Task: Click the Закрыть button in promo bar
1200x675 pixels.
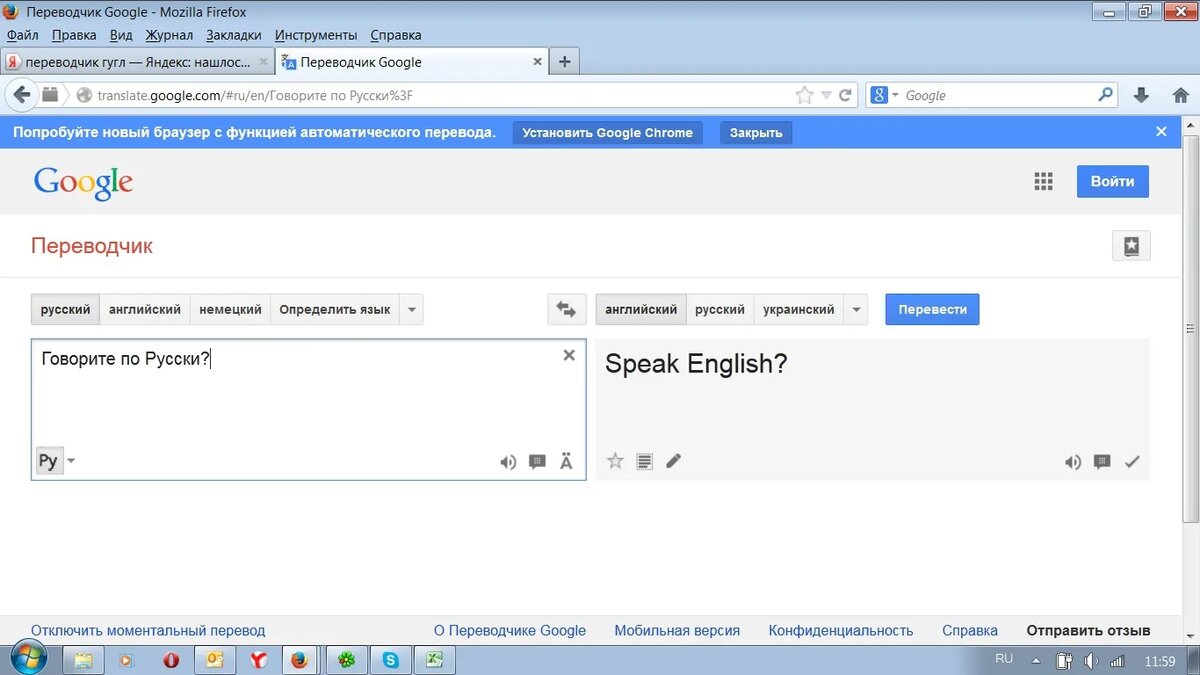Action: click(x=756, y=133)
